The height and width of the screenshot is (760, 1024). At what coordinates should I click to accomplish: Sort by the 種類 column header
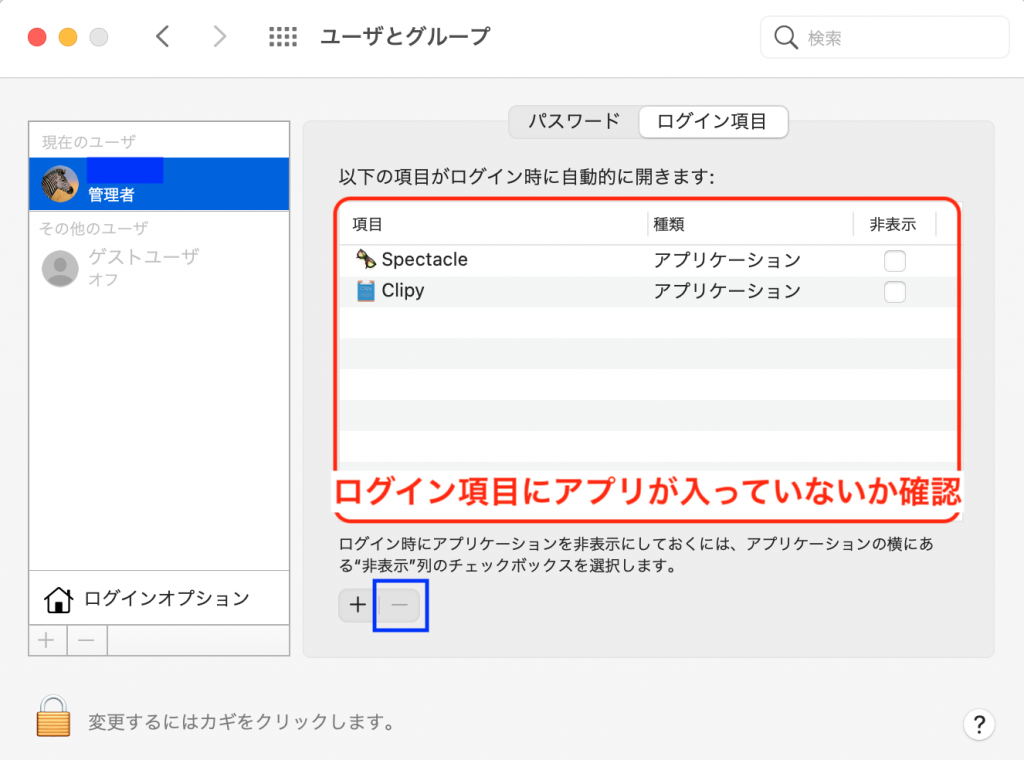click(669, 225)
